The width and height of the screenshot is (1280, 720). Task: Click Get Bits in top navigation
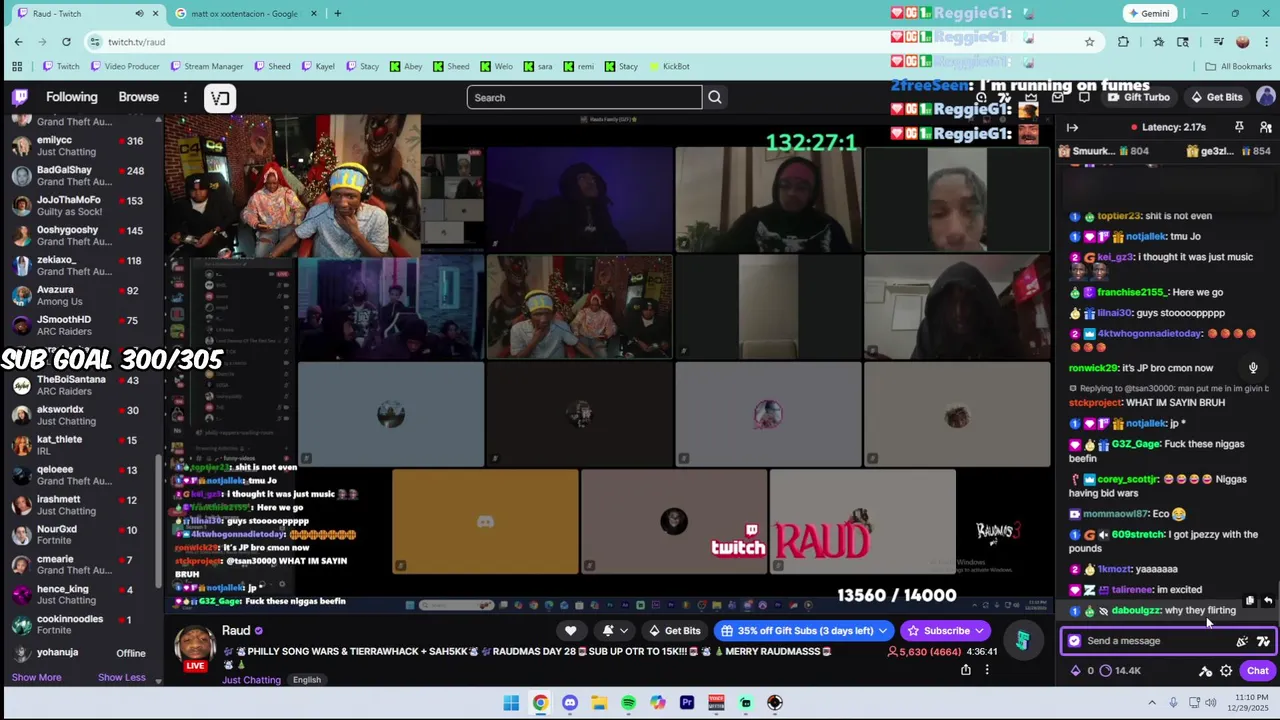(x=1216, y=97)
